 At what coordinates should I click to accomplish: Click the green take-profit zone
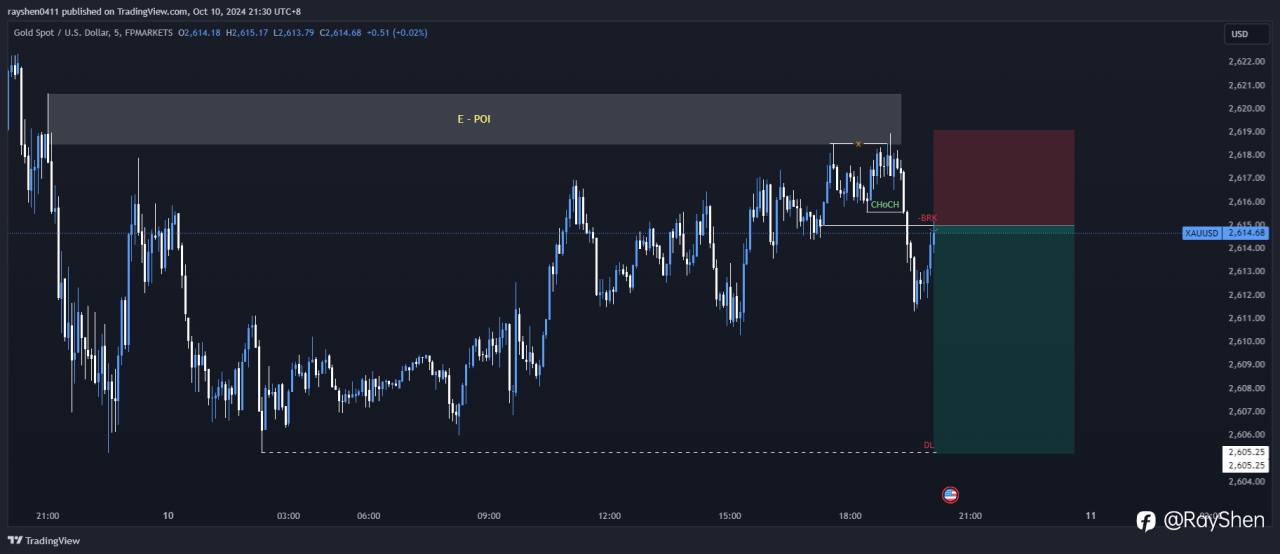[1003, 340]
